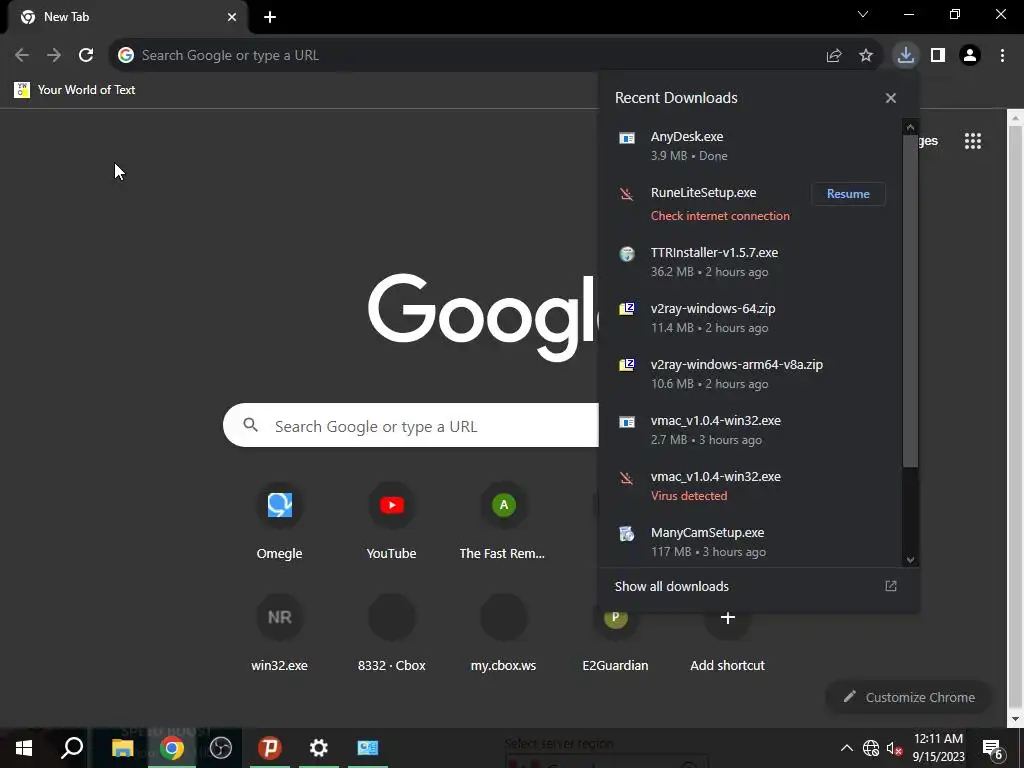Click the browser back arrow
Viewport: 1024px width, 768px height.
22,56
